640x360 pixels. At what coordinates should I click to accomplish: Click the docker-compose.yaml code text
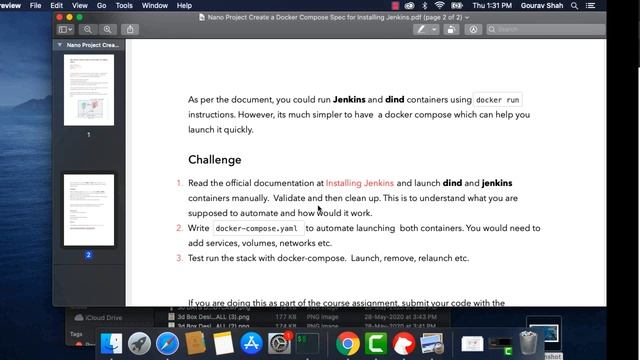point(256,228)
